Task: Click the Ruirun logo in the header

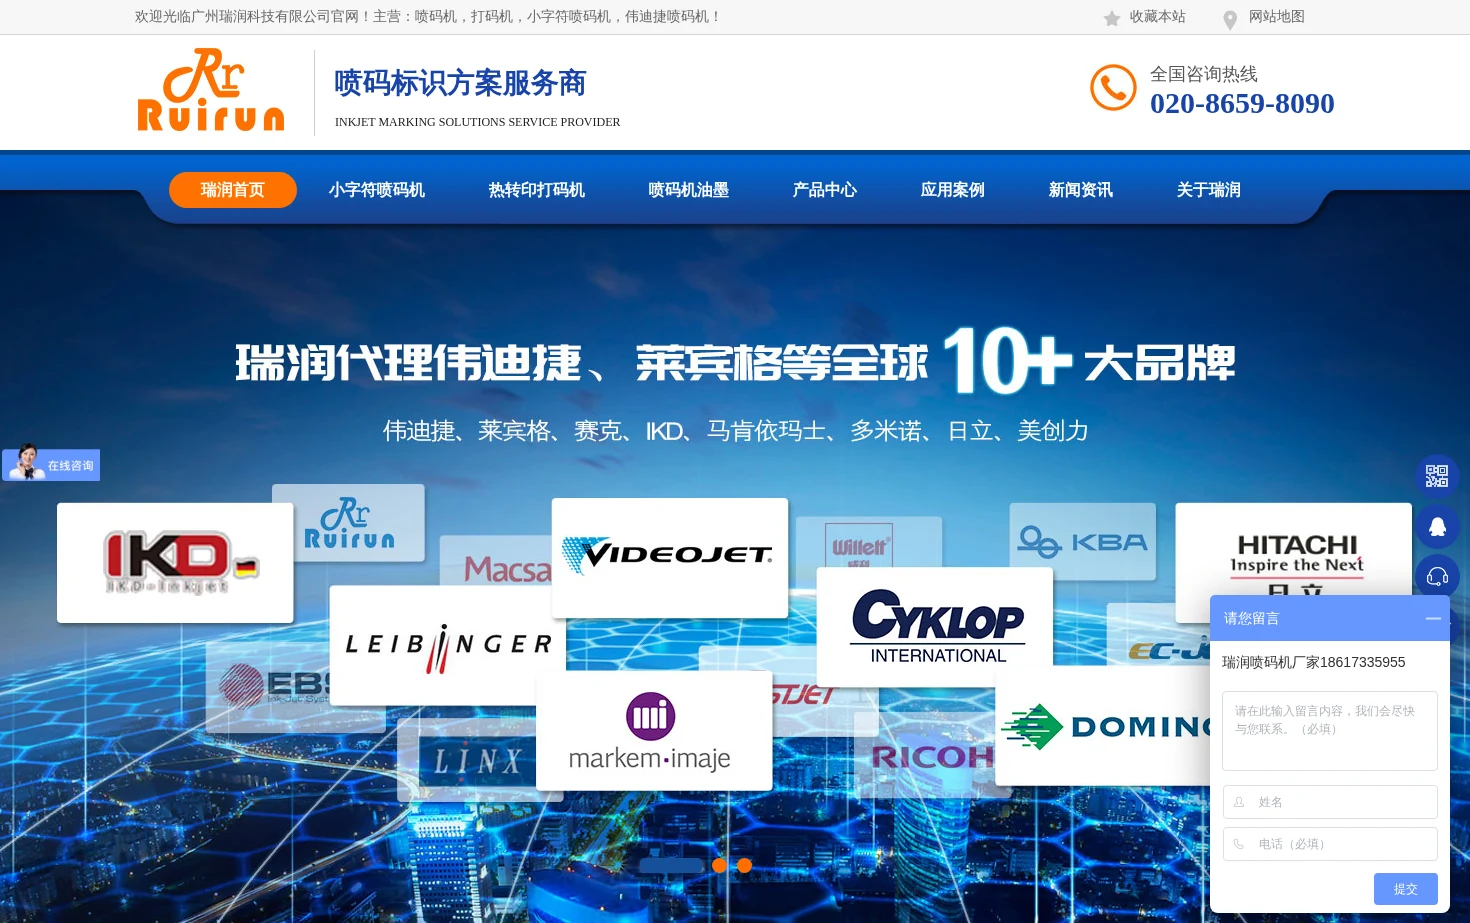Action: pos(211,90)
